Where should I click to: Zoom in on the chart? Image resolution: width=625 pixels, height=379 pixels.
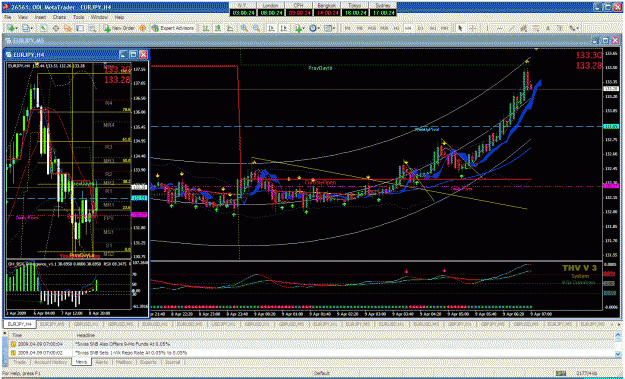point(244,28)
